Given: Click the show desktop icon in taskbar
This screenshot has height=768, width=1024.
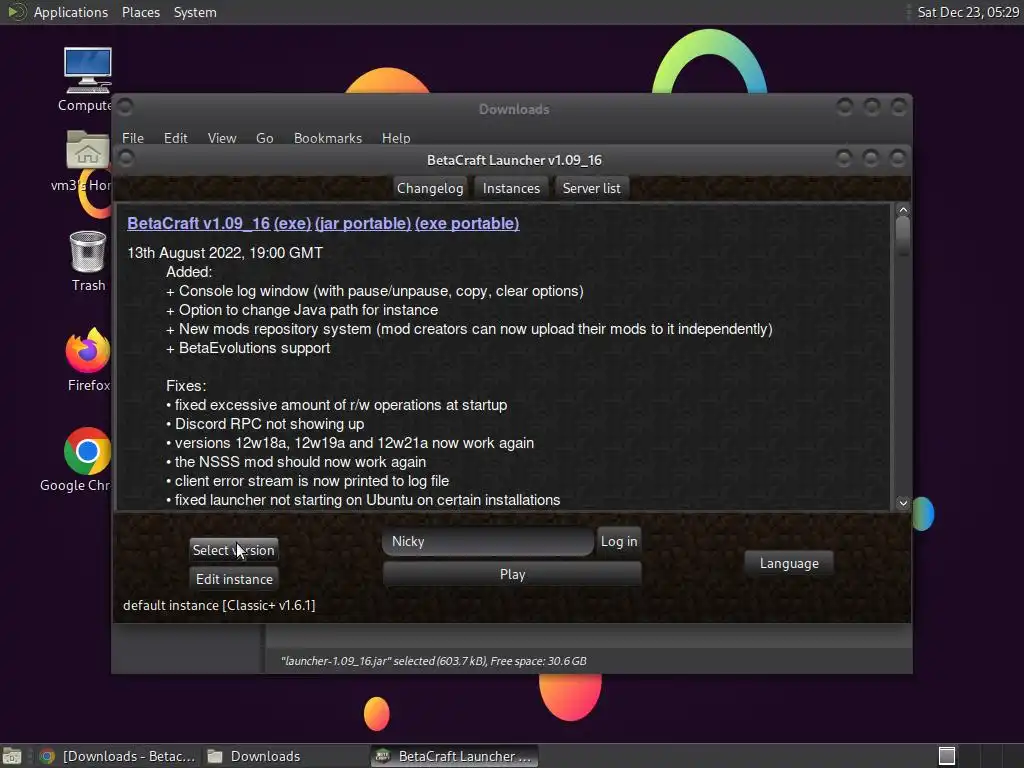Looking at the screenshot, I should [12, 756].
